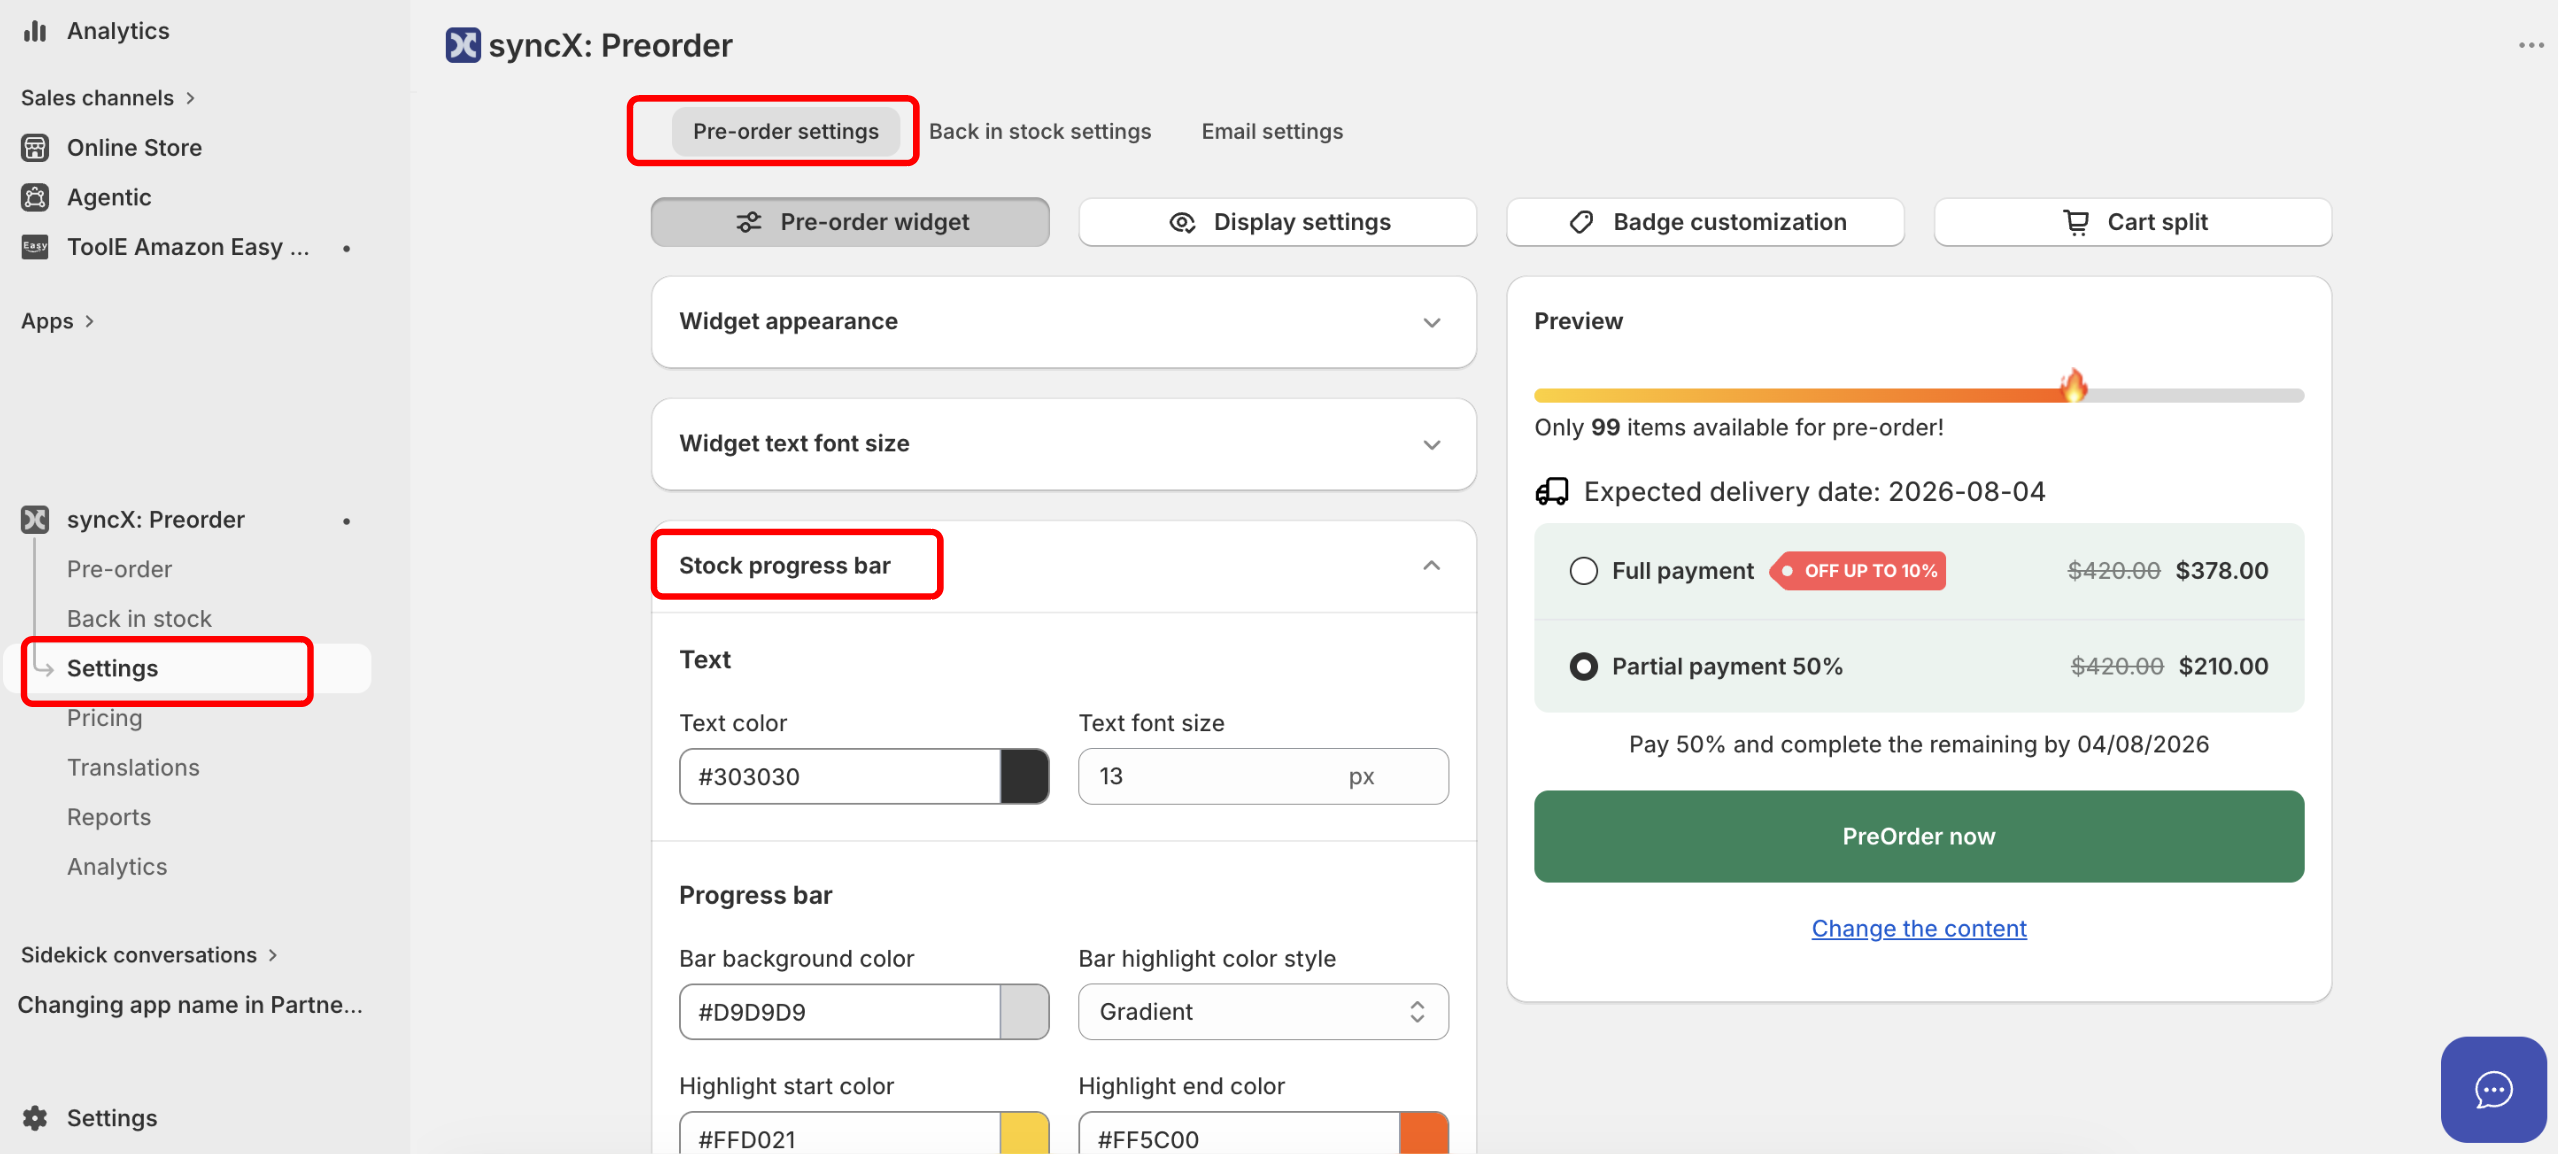
Task: Click the cart icon on Cart split
Action: point(2077,222)
